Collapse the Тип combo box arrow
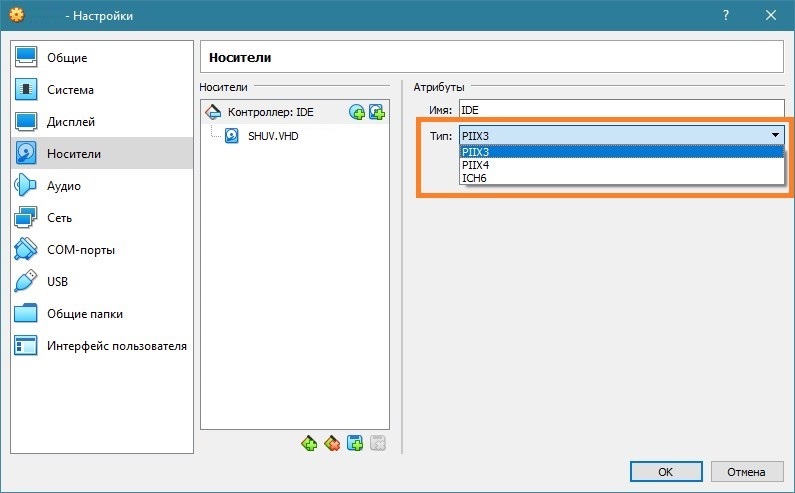 (x=774, y=135)
